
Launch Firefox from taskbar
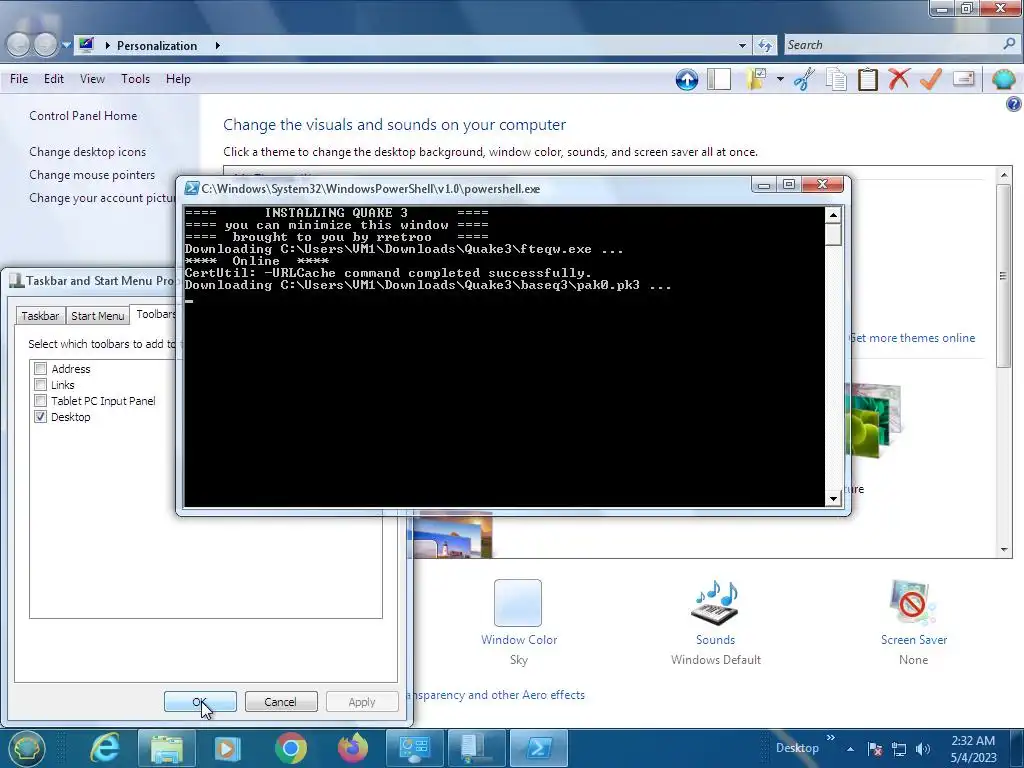(353, 748)
